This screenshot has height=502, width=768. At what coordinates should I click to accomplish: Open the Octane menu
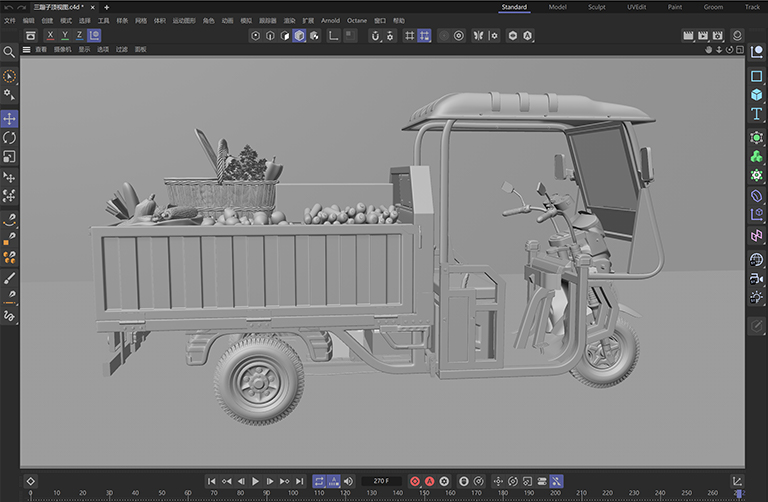(x=357, y=20)
